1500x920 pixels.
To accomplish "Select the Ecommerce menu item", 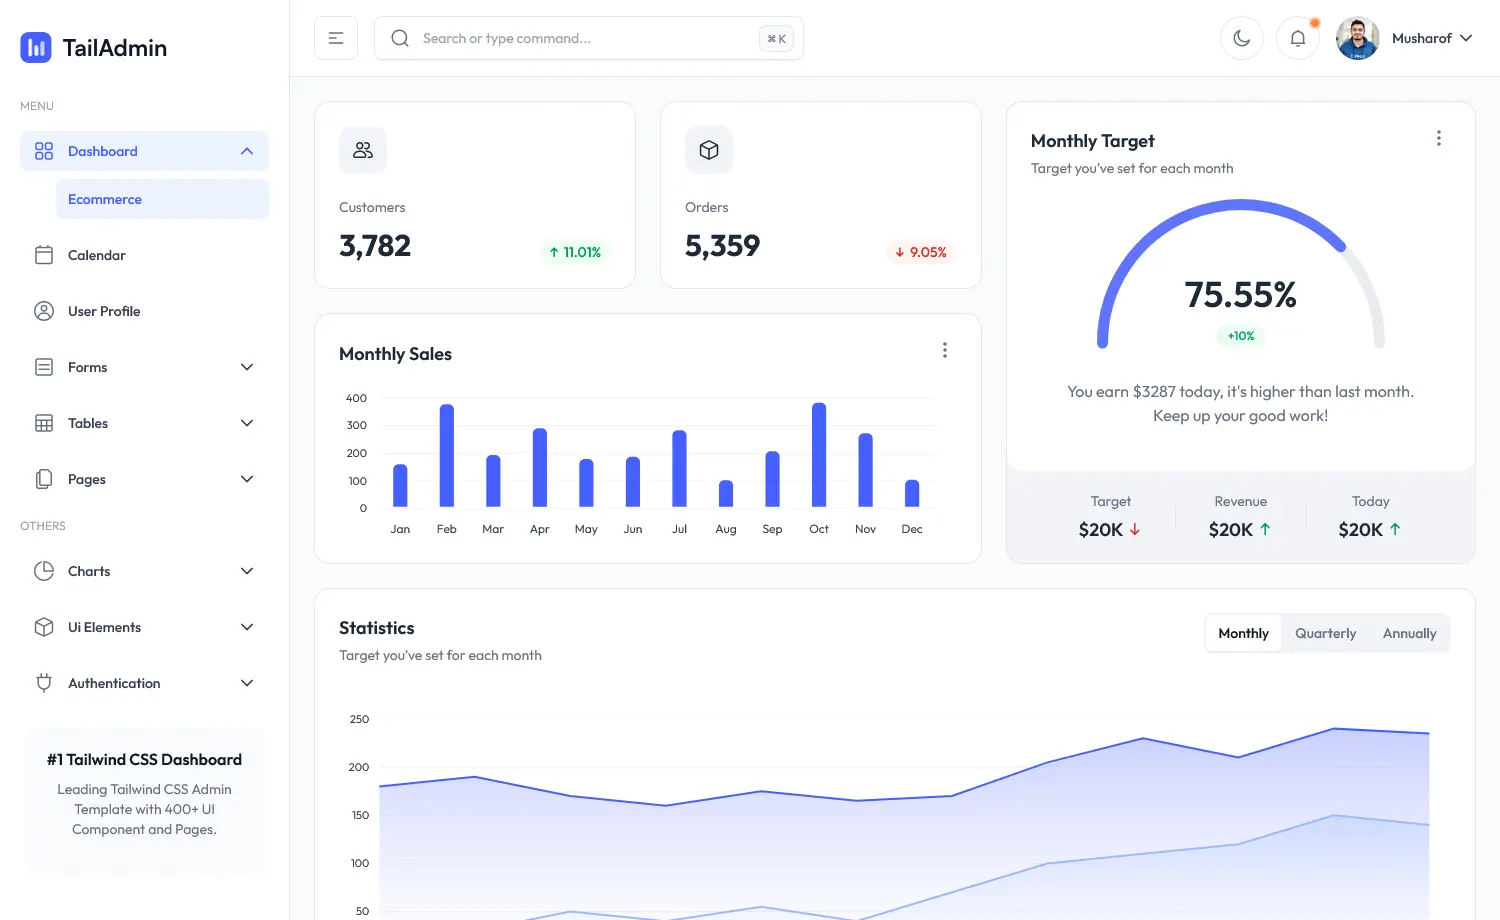I will [x=104, y=199].
